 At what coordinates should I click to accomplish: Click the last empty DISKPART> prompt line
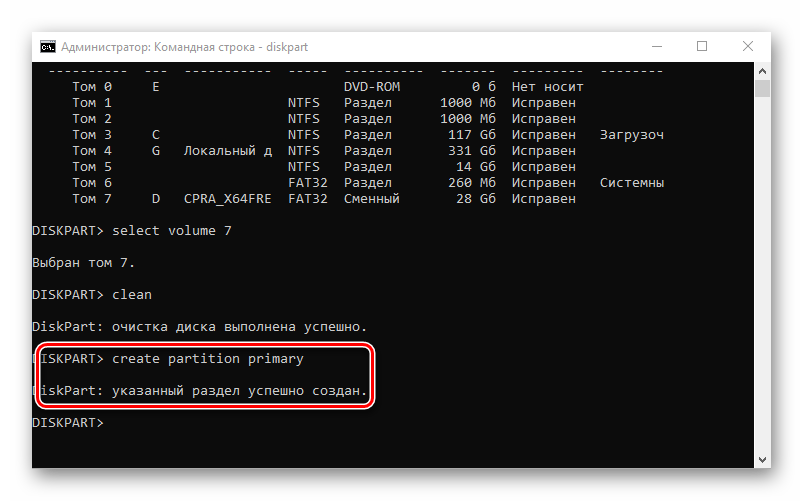point(68,423)
